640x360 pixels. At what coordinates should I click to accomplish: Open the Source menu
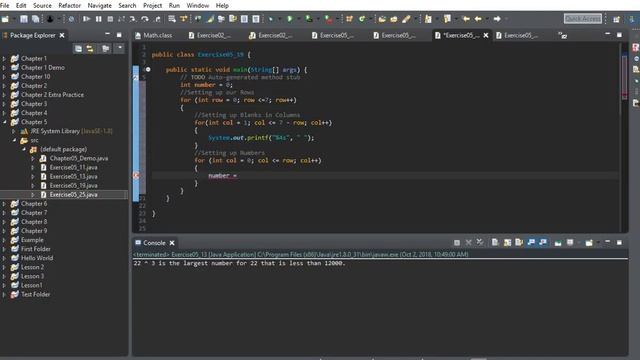pos(42,5)
